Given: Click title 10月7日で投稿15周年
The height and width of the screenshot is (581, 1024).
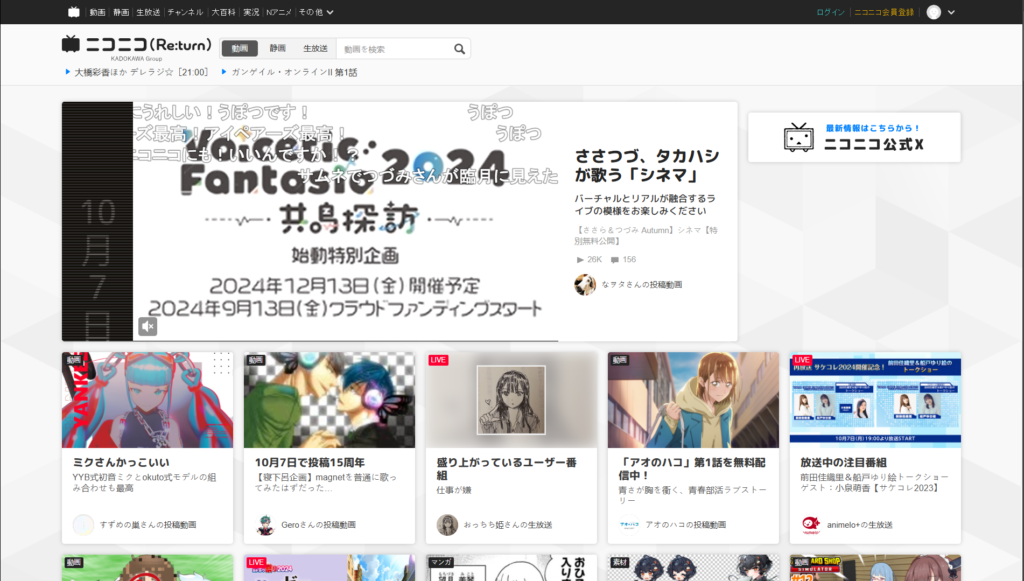Looking at the screenshot, I should tap(310, 462).
